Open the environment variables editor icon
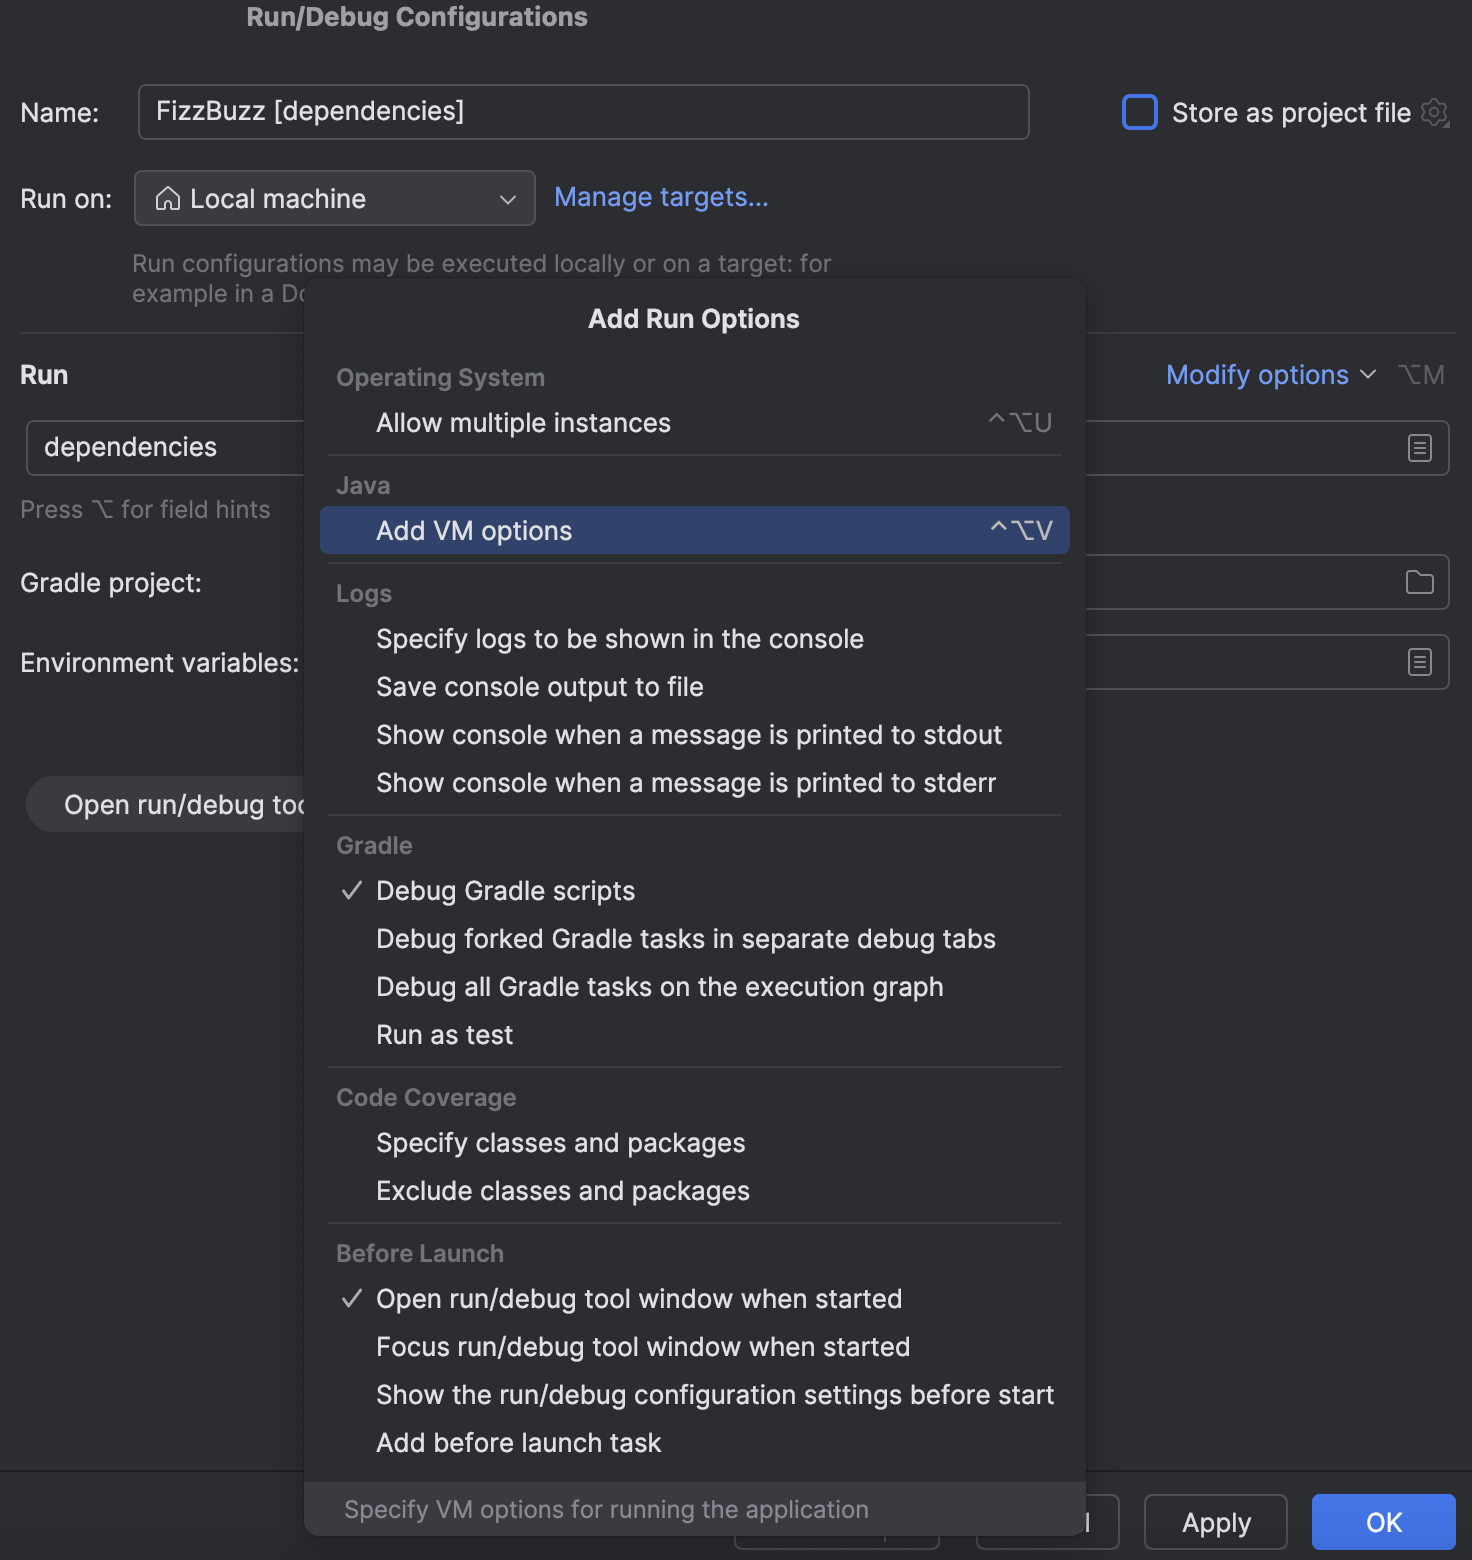The height and width of the screenshot is (1560, 1472). tap(1419, 661)
